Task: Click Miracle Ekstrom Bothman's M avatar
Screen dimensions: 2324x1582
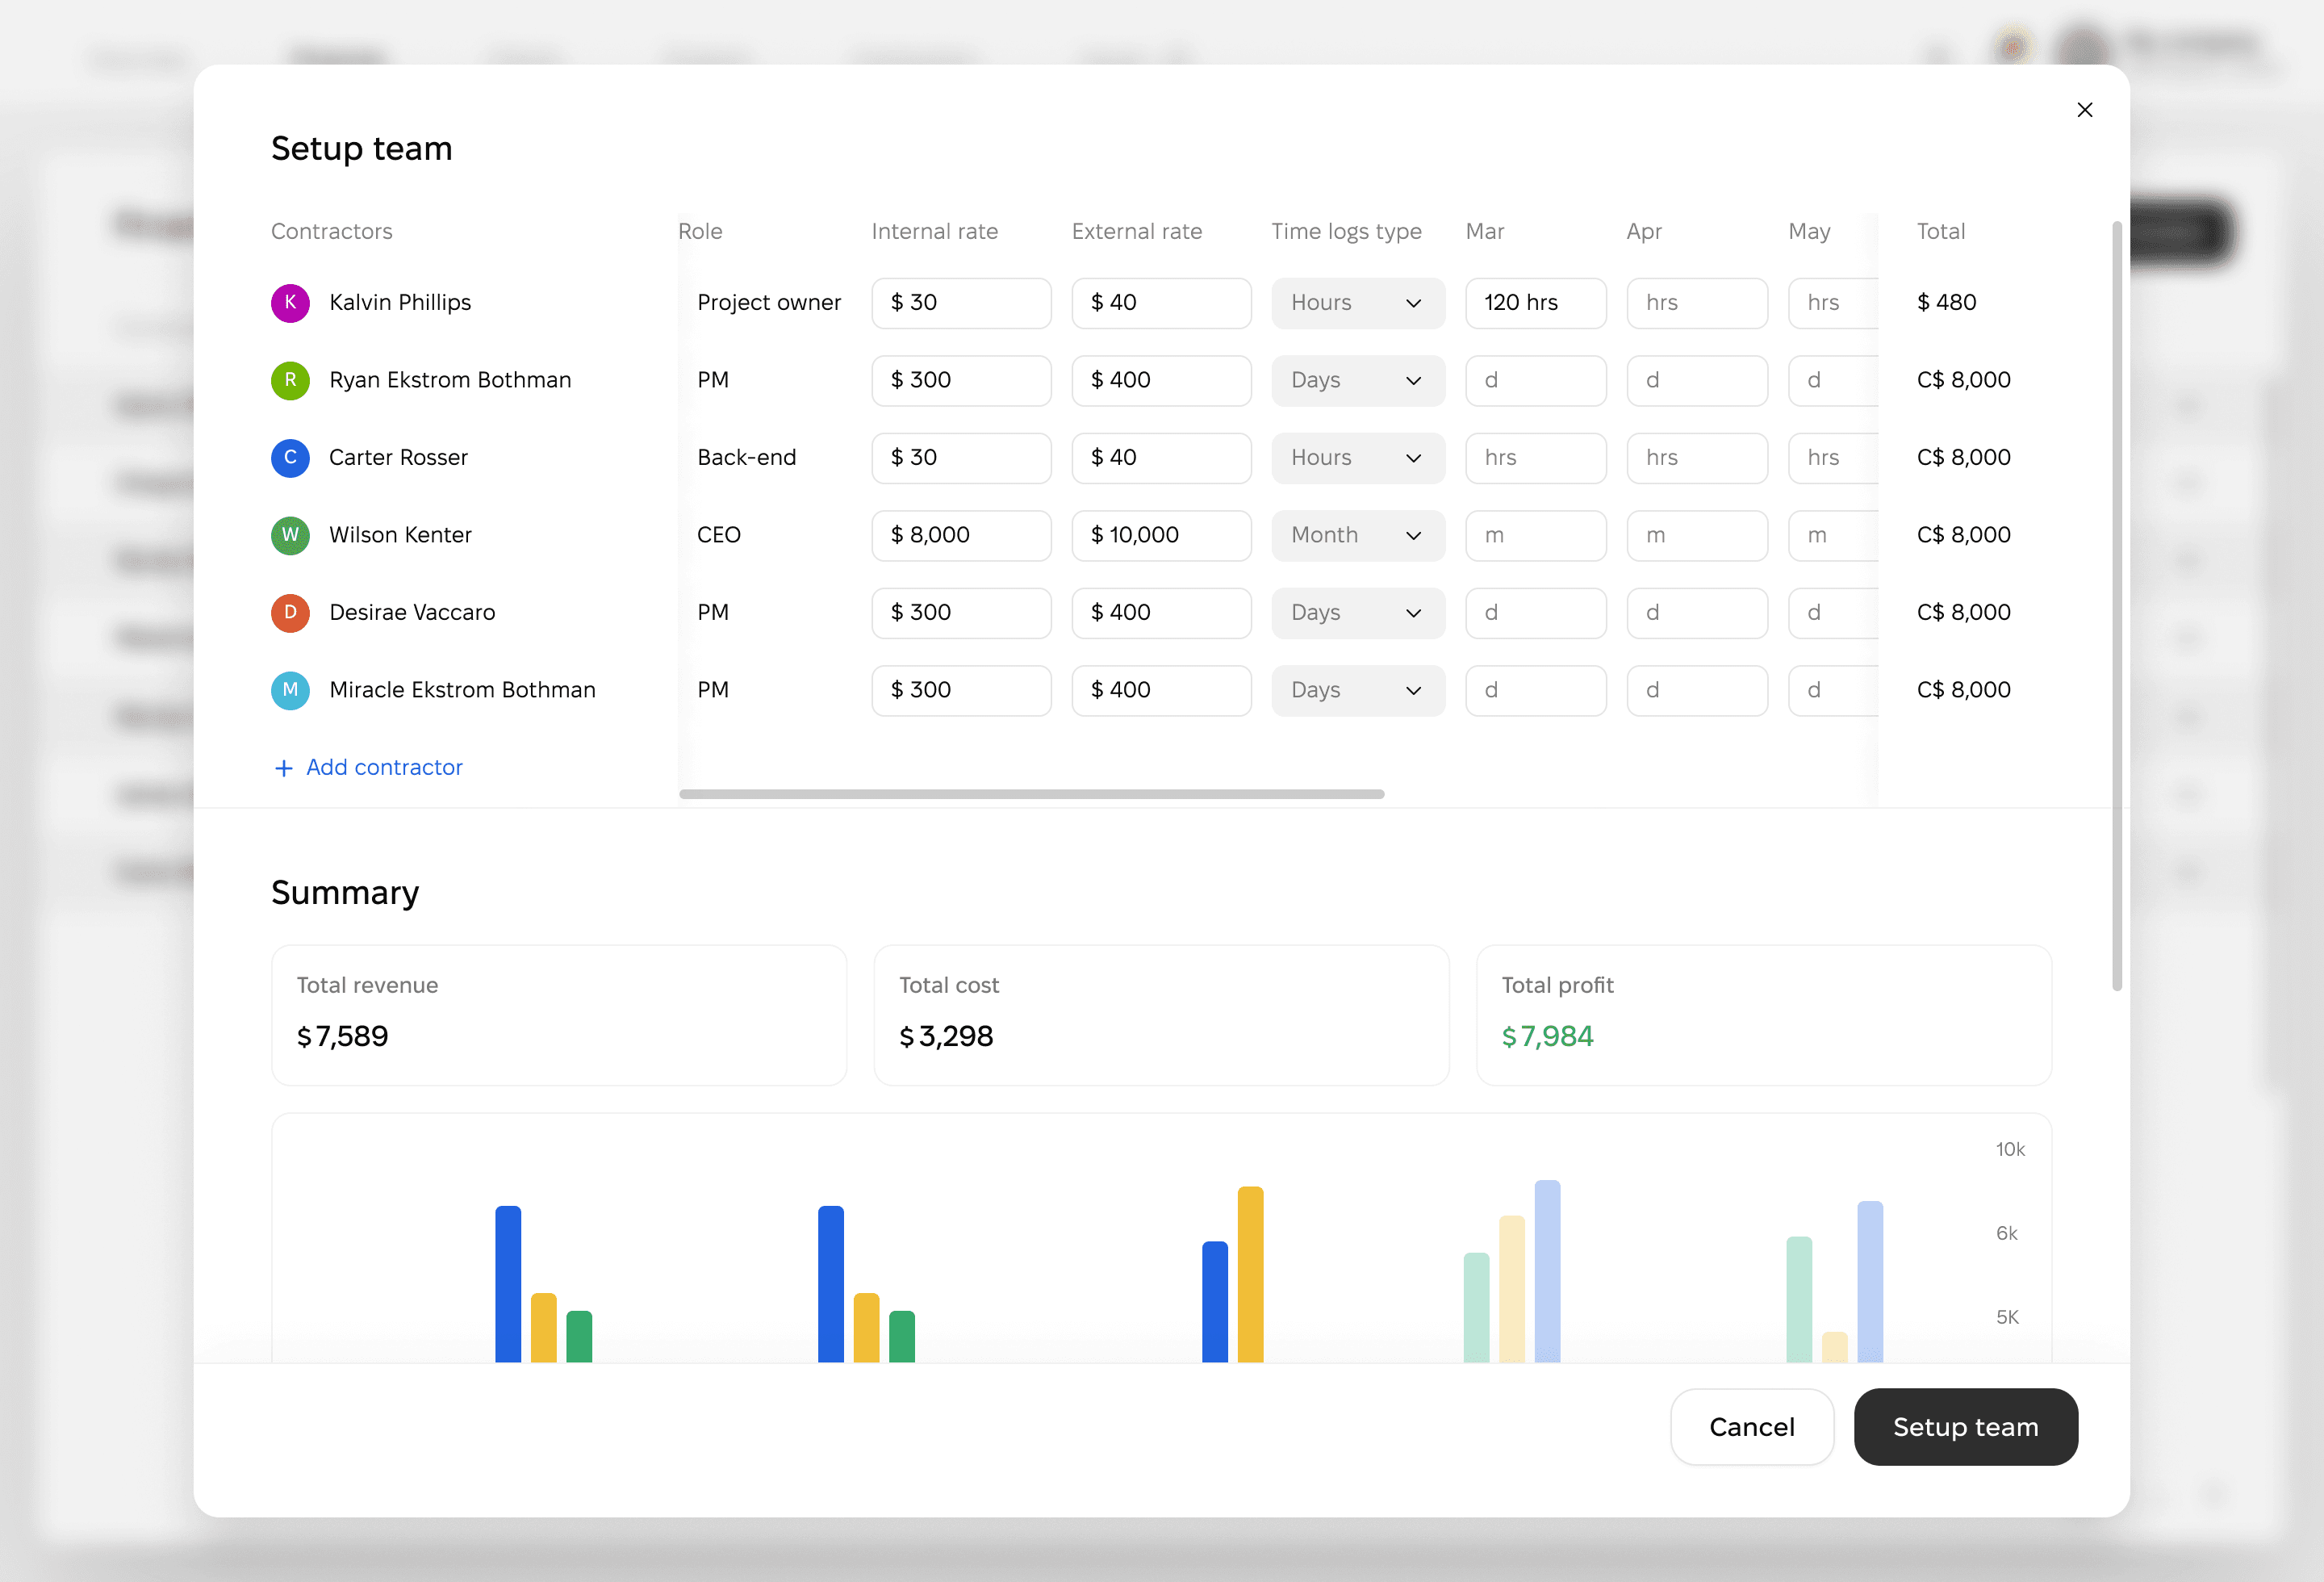Action: (x=290, y=690)
